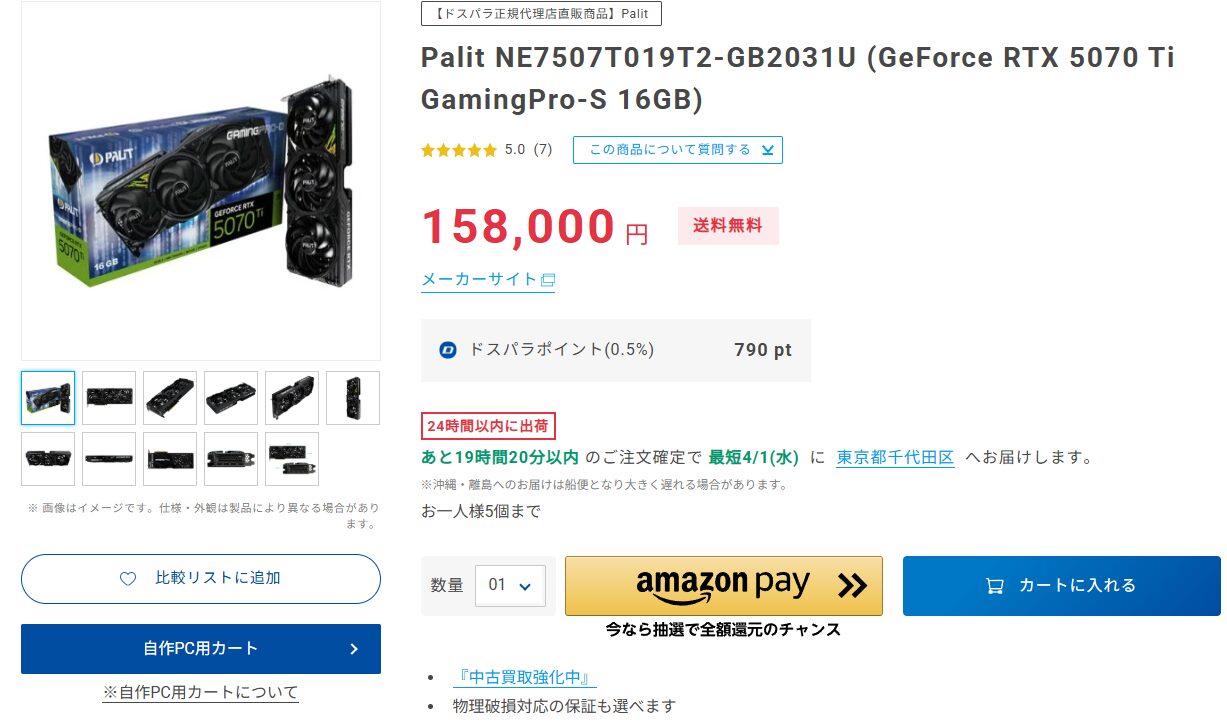Image resolution: width=1227 pixels, height=725 pixels.
Task: Click the ドスパラポイント logo icon
Action: coord(448,350)
